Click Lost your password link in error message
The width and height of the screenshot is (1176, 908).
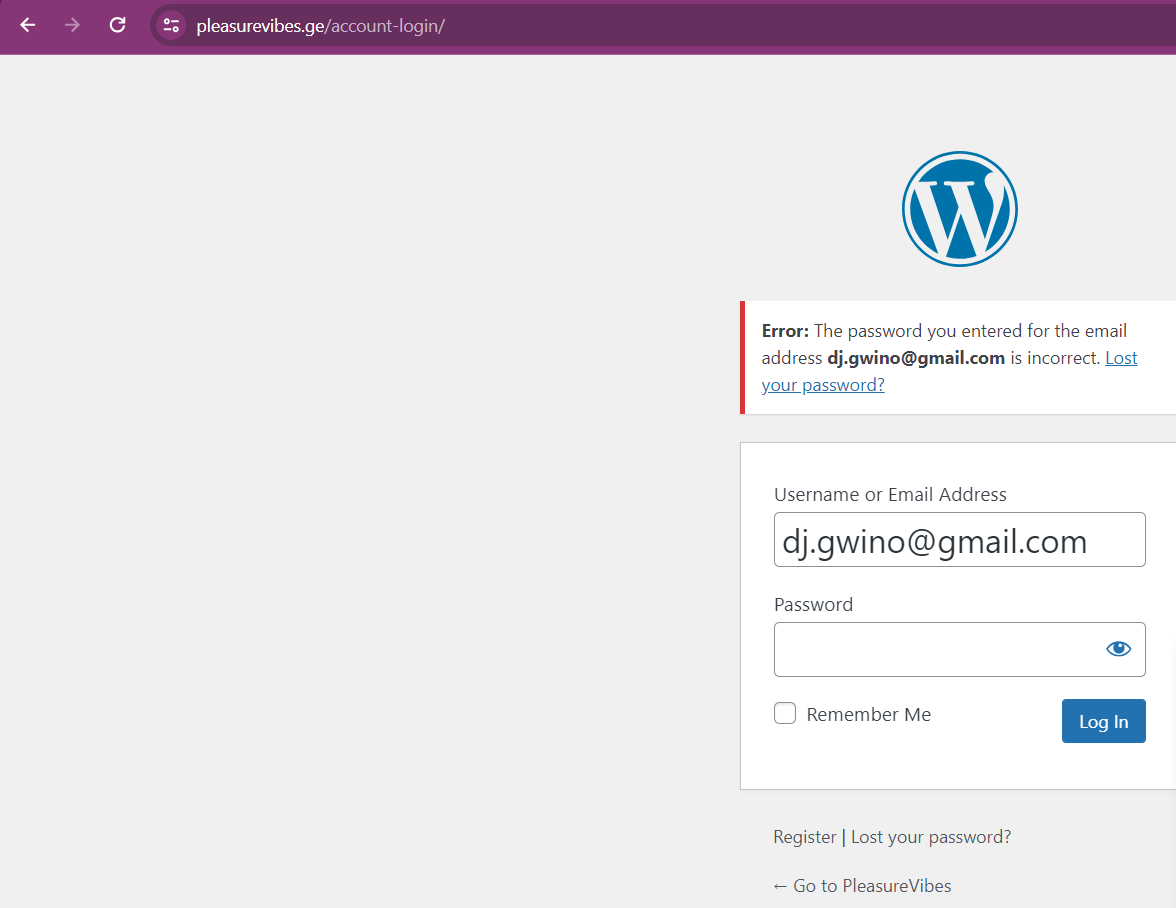pyautogui.click(x=823, y=385)
